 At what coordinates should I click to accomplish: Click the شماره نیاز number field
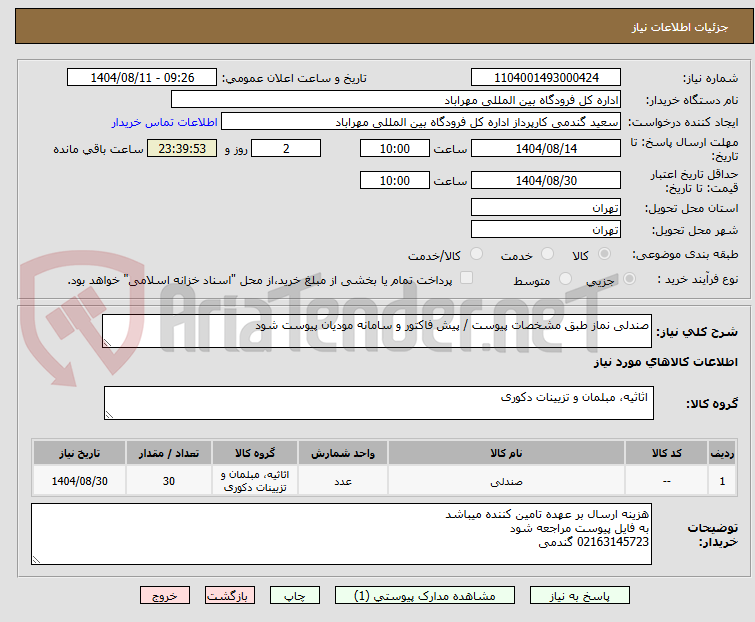tap(546, 78)
